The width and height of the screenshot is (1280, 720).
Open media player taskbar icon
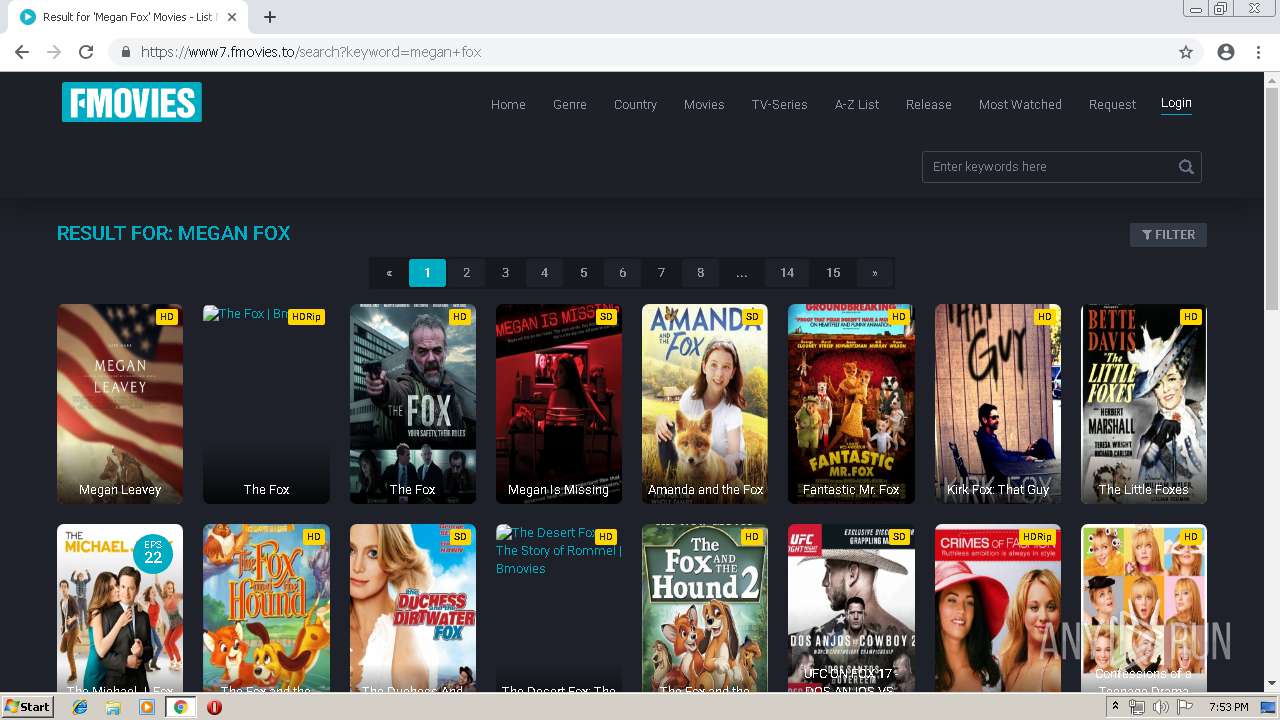coord(147,707)
